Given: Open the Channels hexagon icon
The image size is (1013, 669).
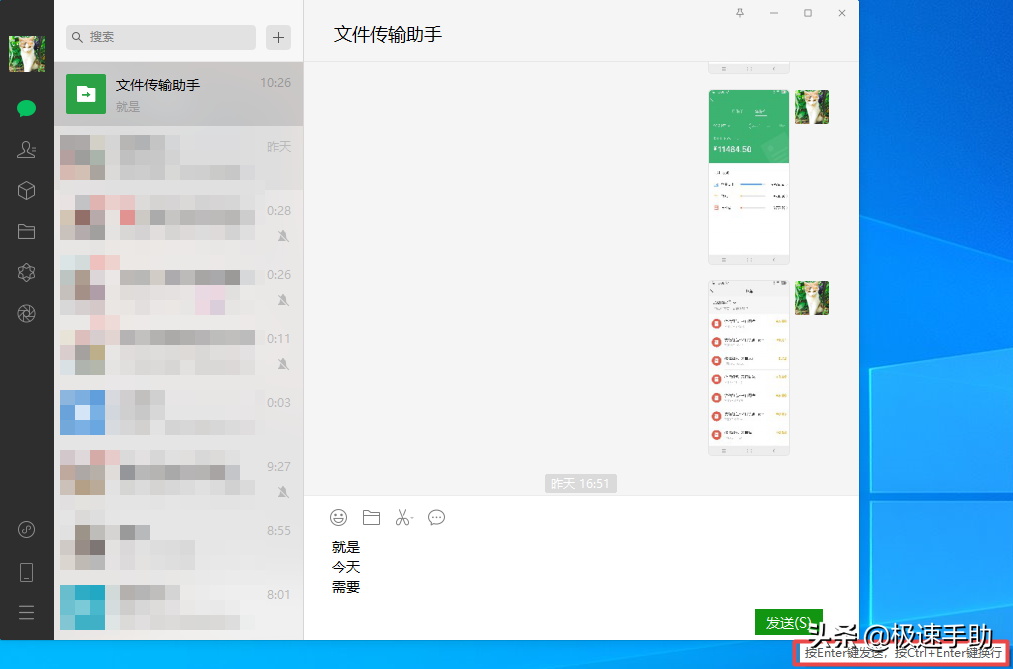Looking at the screenshot, I should click(26, 273).
